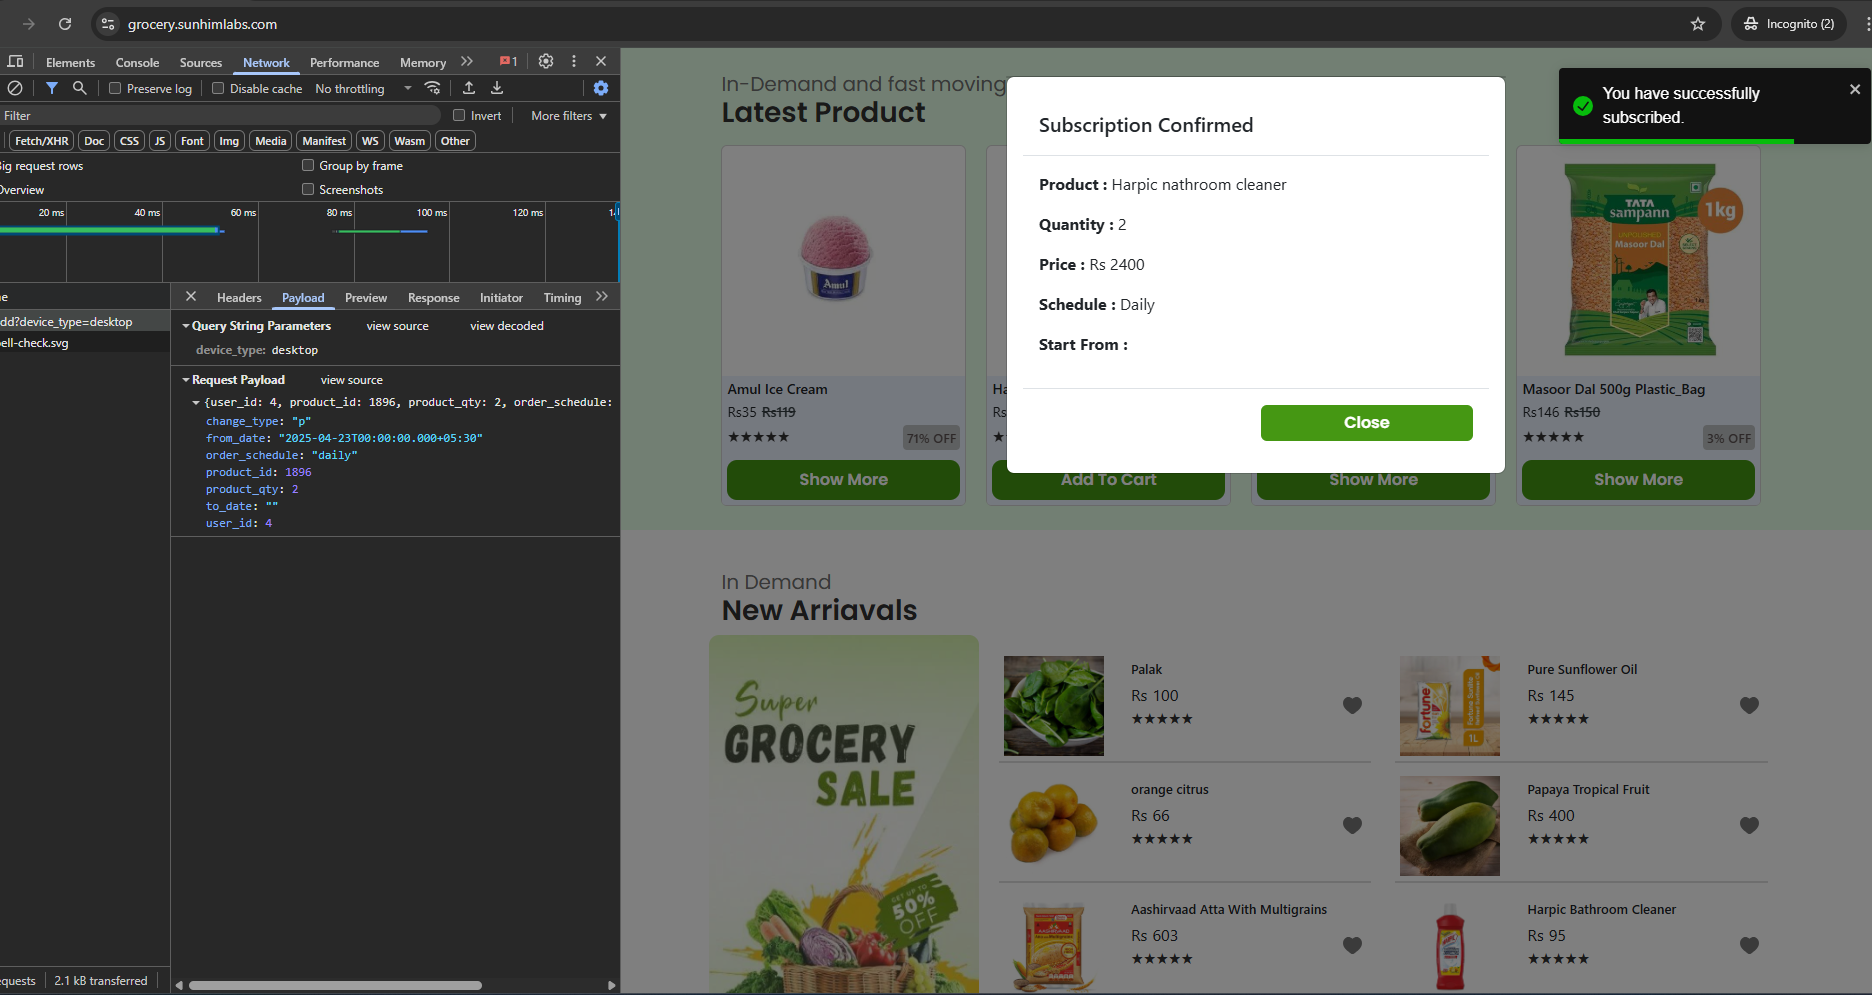Click the browser address bar URL
Viewport: 1872px width, 995px height.
203,24
